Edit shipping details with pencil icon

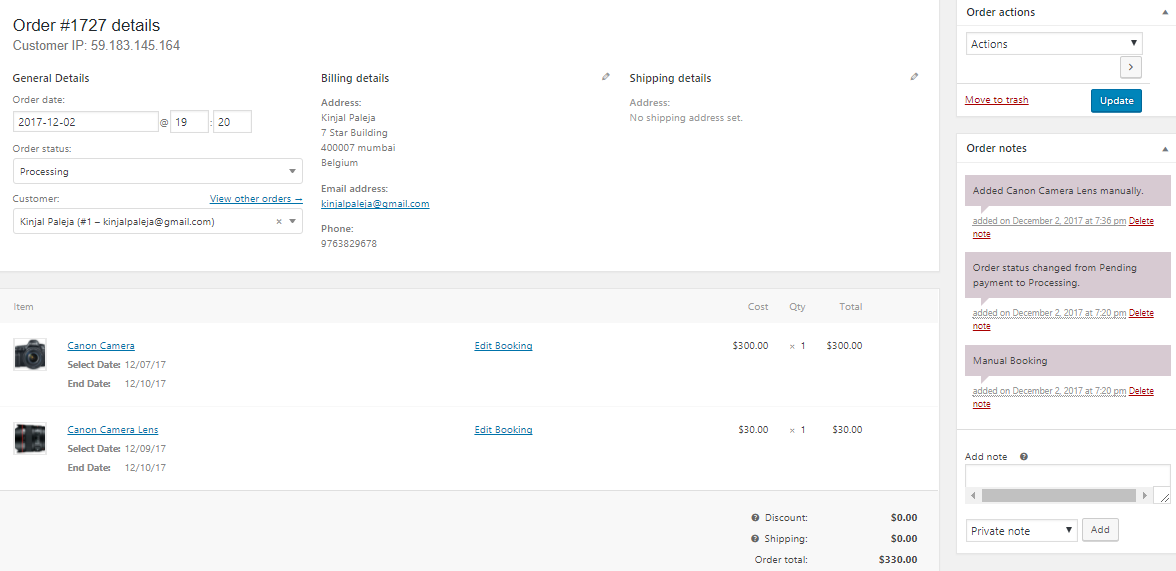point(914,77)
